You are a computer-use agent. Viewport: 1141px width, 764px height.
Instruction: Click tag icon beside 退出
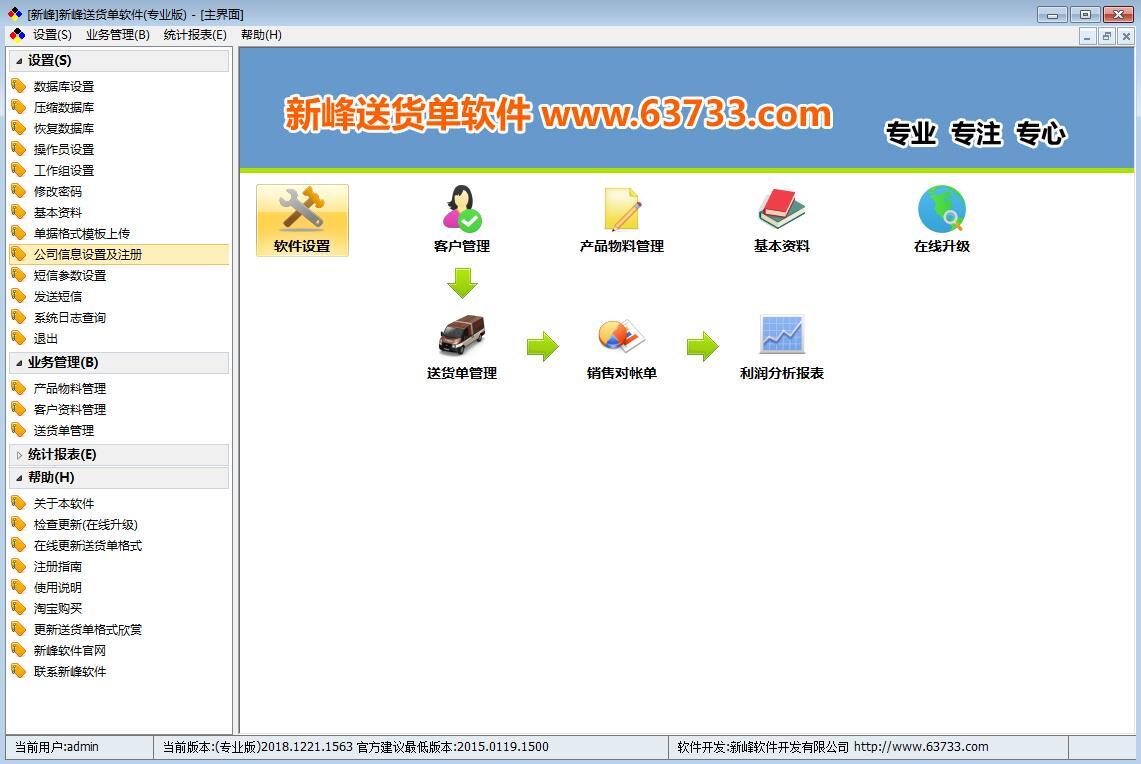[x=19, y=338]
